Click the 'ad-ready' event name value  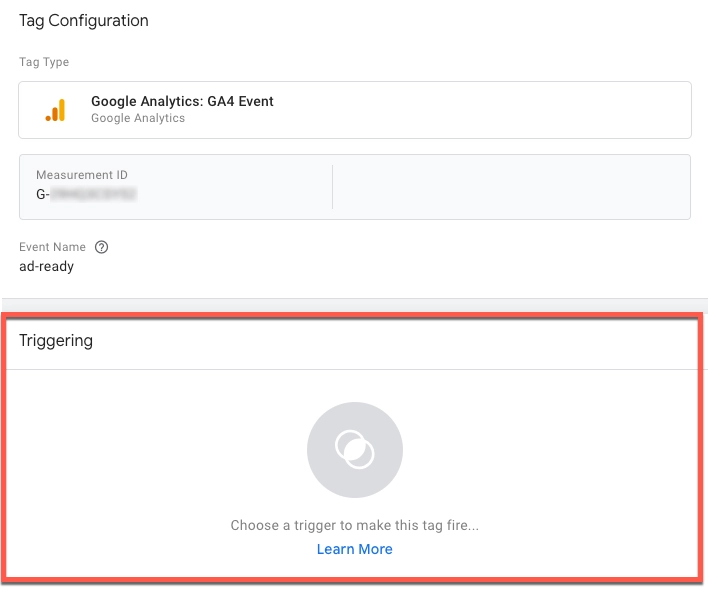(46, 267)
